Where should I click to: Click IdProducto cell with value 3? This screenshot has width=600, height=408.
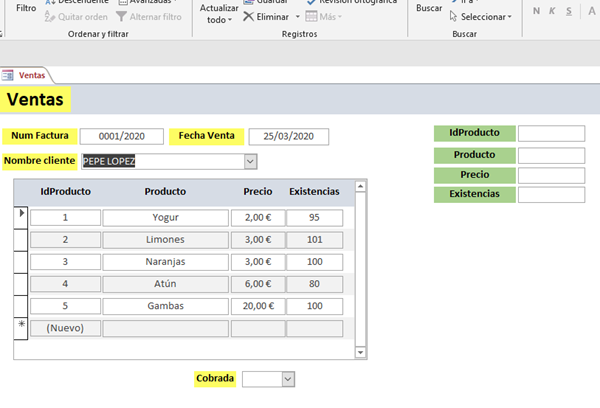point(65,262)
